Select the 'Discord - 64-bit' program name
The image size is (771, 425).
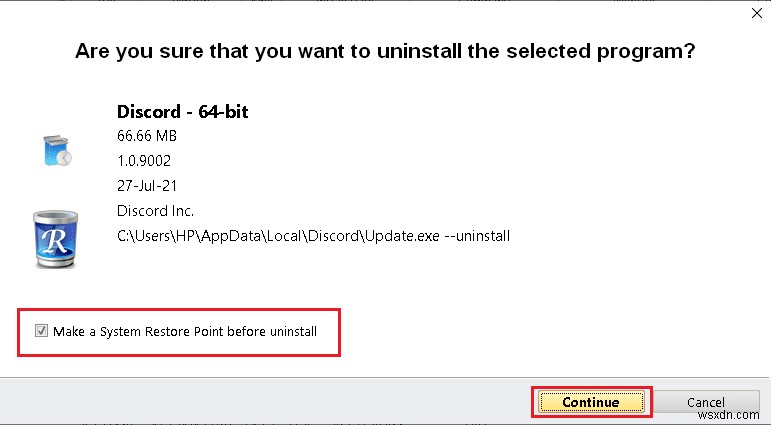tap(182, 111)
